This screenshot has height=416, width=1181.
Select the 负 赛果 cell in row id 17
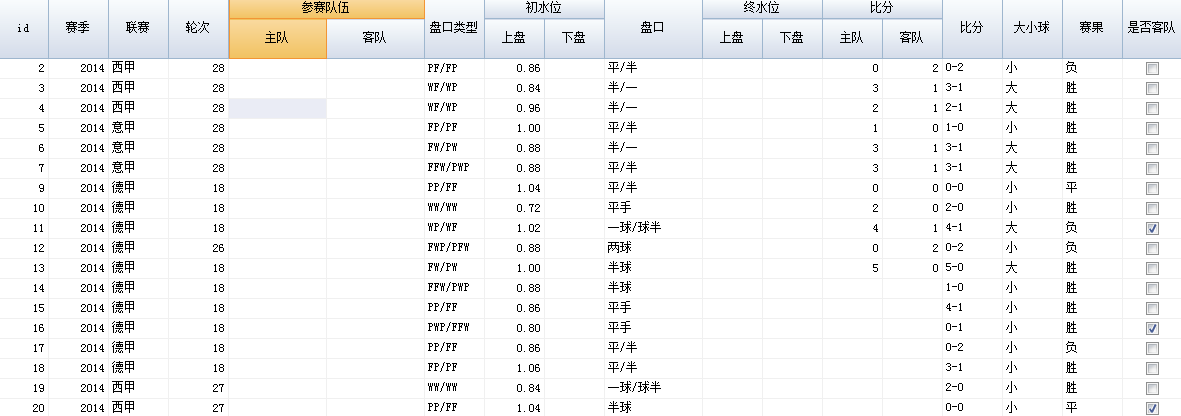click(1092, 348)
